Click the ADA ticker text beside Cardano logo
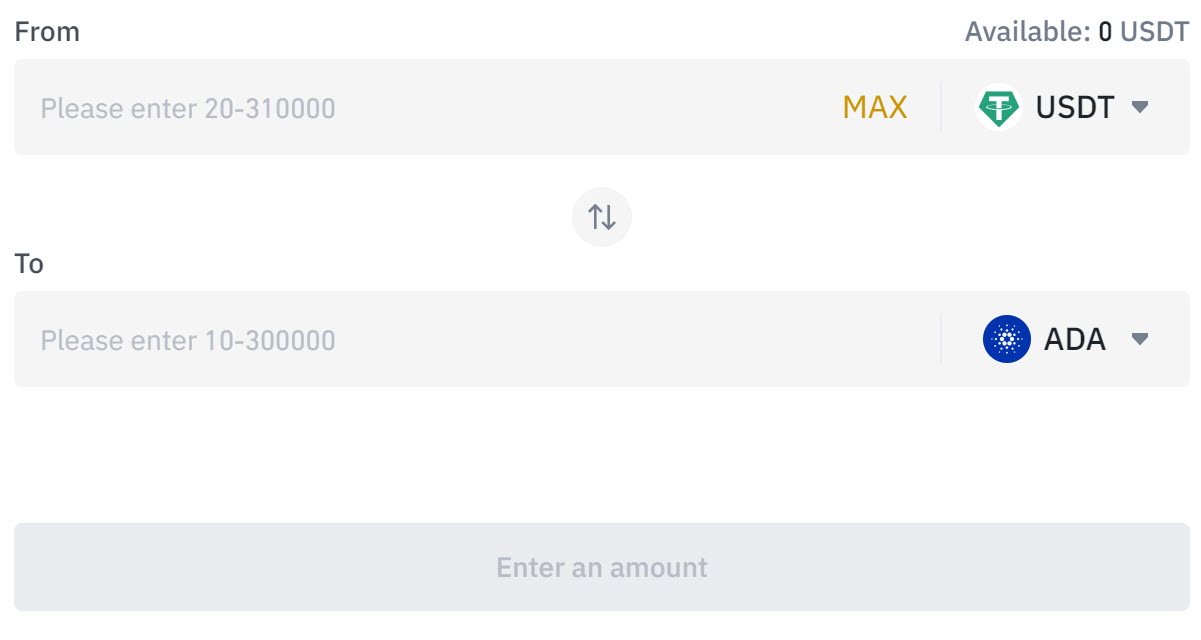1201x640 pixels. click(x=1075, y=339)
